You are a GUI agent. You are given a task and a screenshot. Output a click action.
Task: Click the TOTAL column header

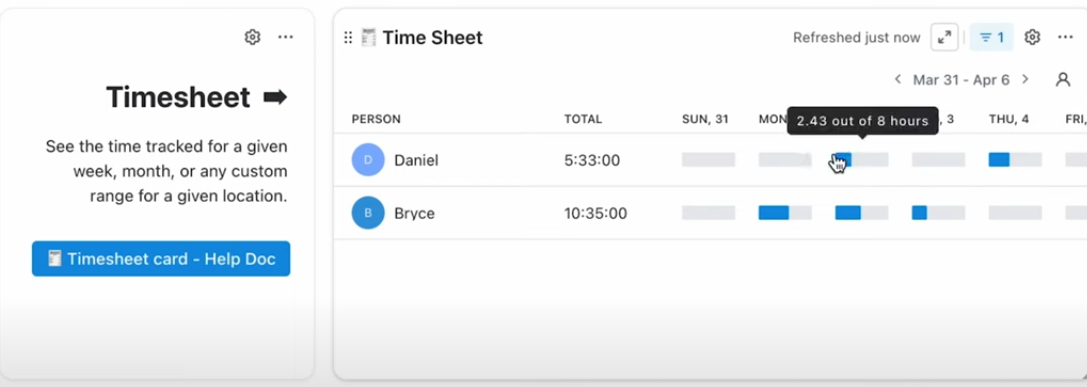(583, 119)
